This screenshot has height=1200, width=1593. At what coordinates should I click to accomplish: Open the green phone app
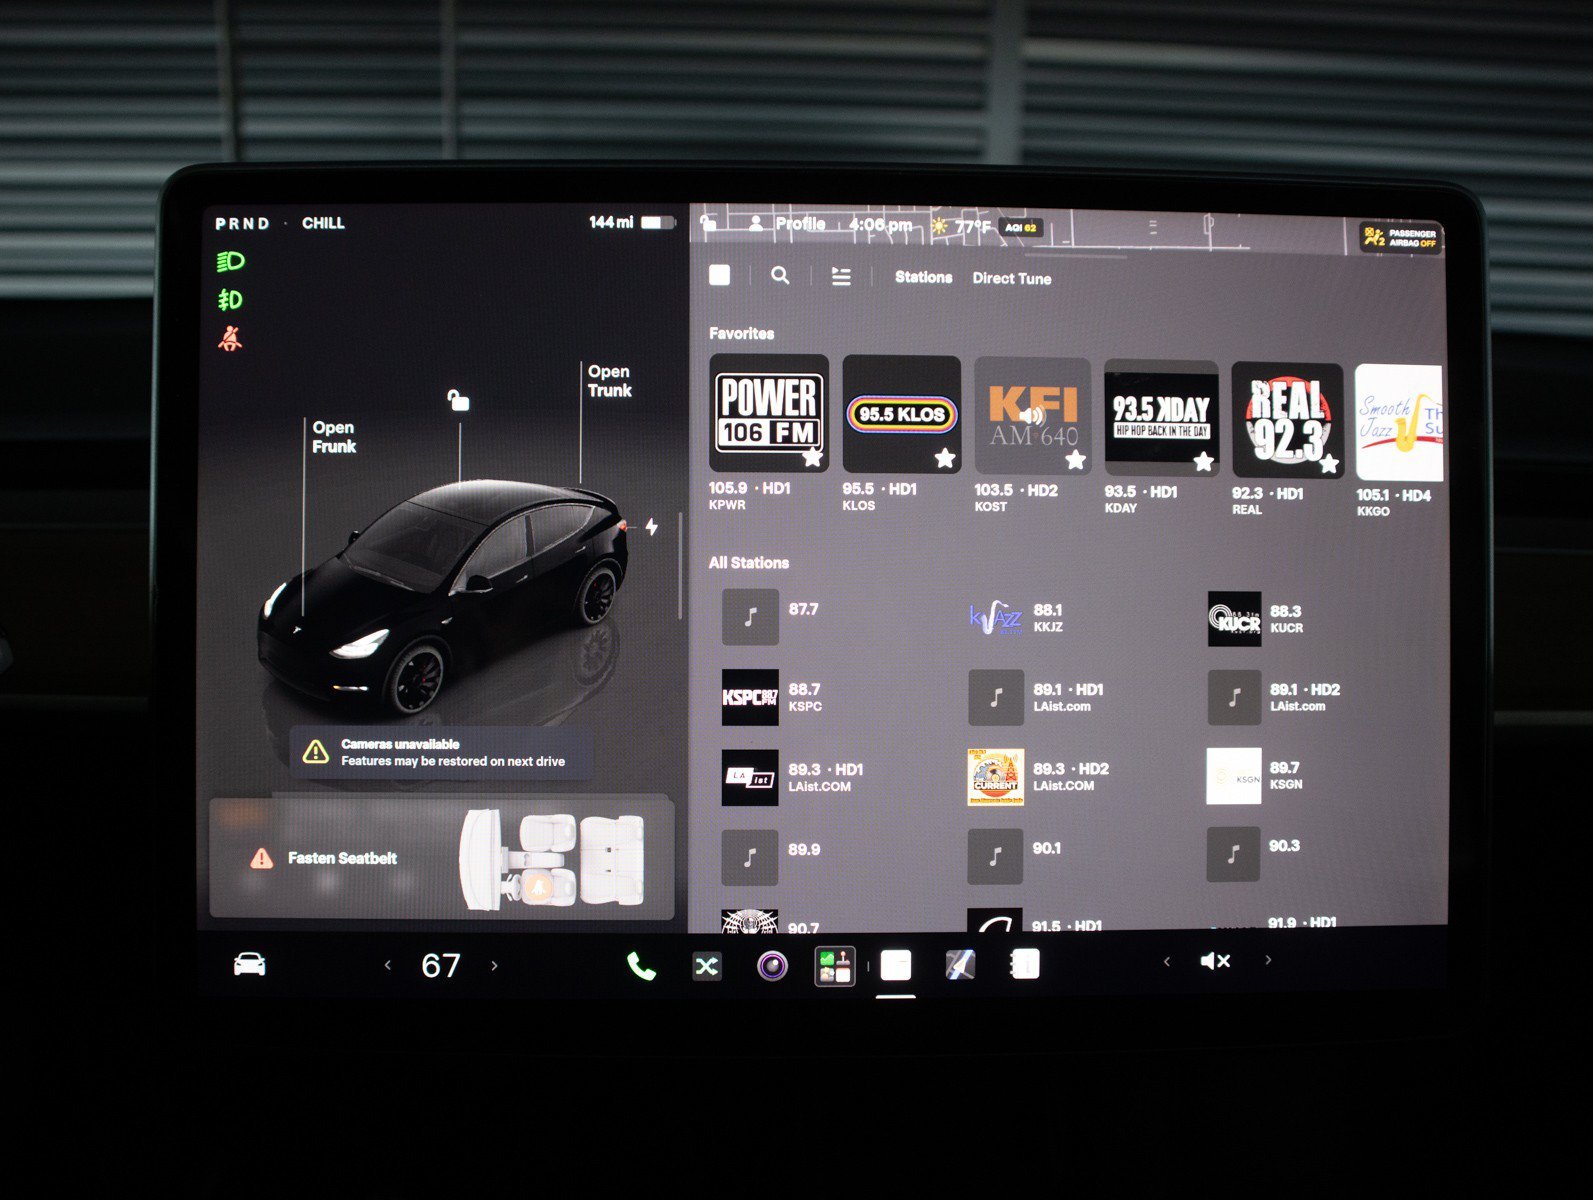(641, 965)
